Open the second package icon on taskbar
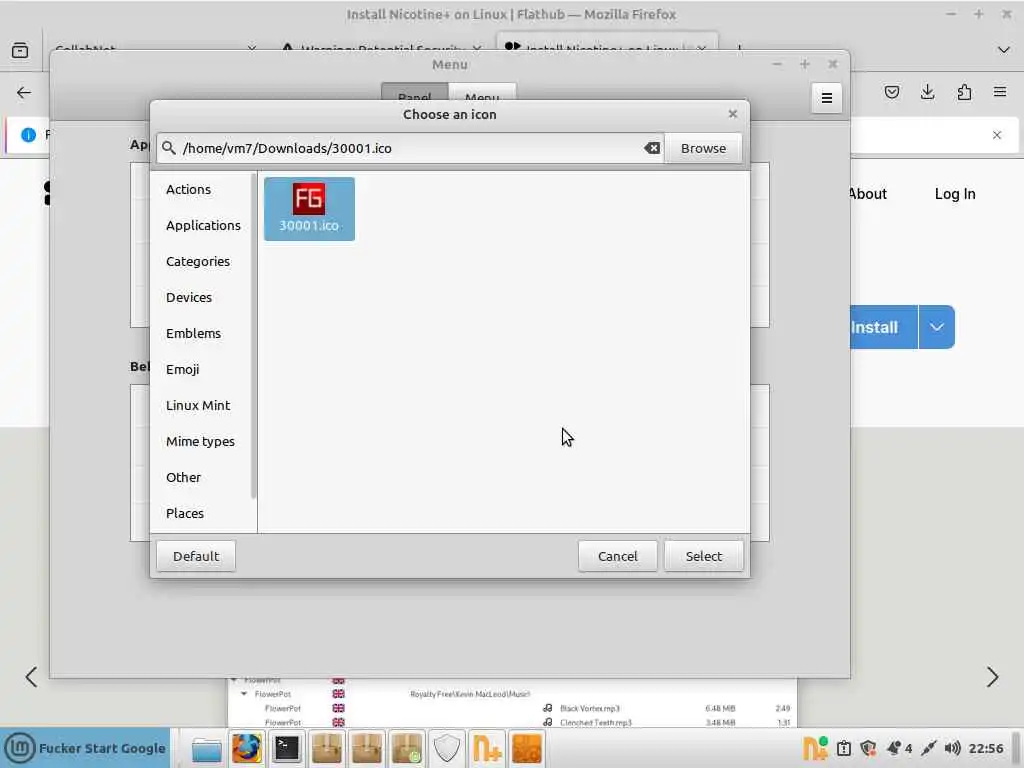 point(366,748)
